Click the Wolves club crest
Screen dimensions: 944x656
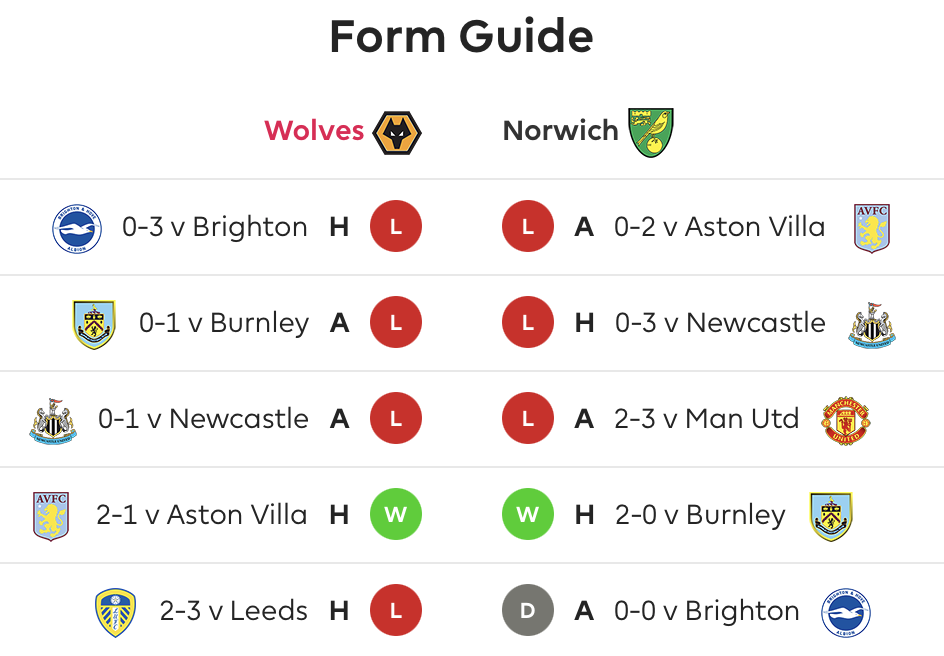point(397,133)
